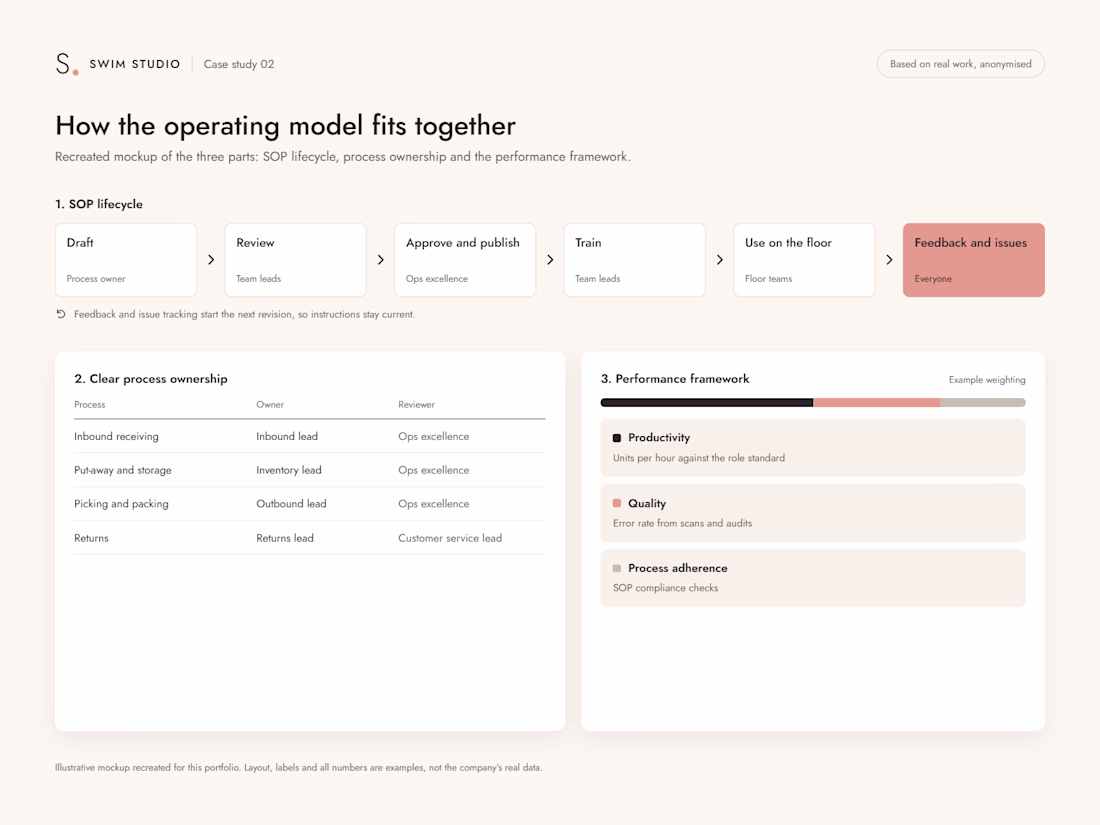Open the Use on the floor card
1100x825 pixels.
coord(804,260)
